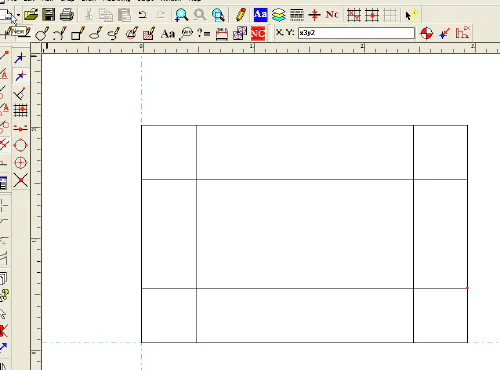Save drawing using the floppy disk icon
Image resolution: width=500 pixels, height=370 pixels.
(49, 15)
